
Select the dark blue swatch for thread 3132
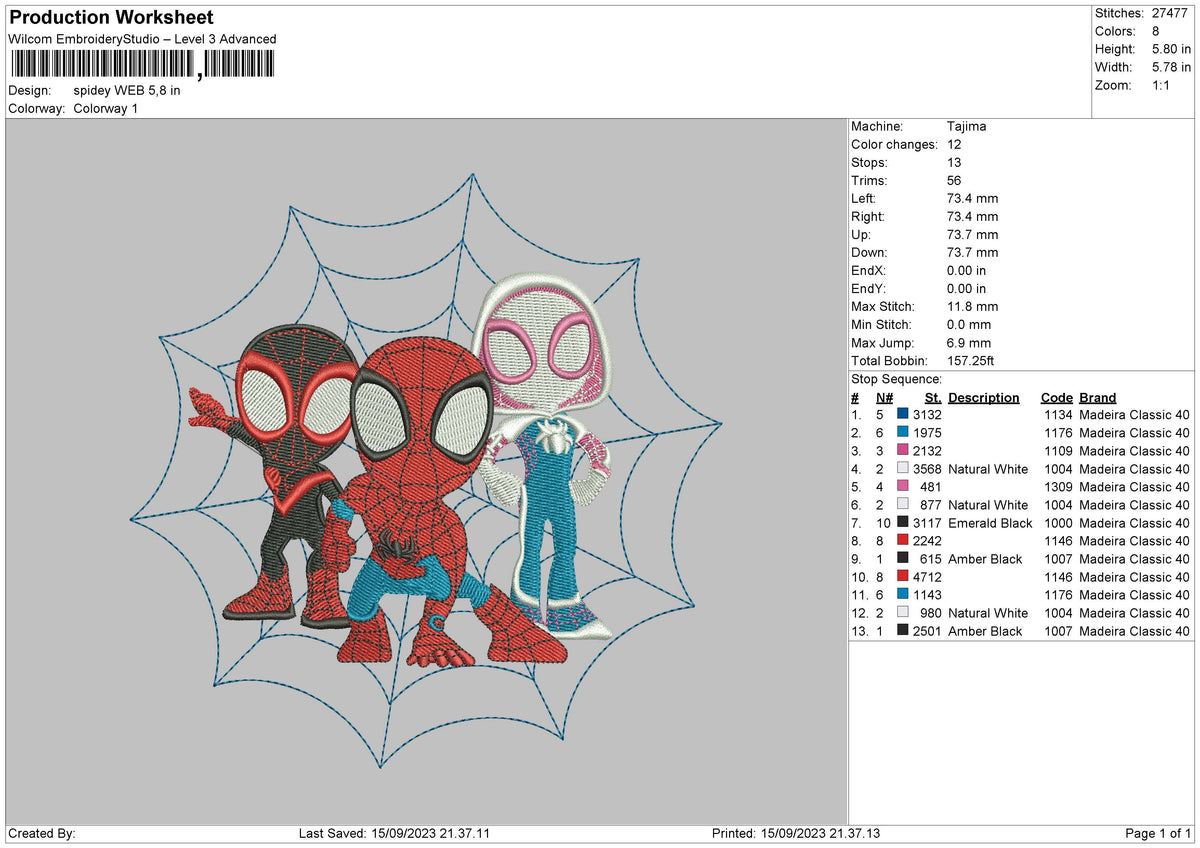[901, 414]
